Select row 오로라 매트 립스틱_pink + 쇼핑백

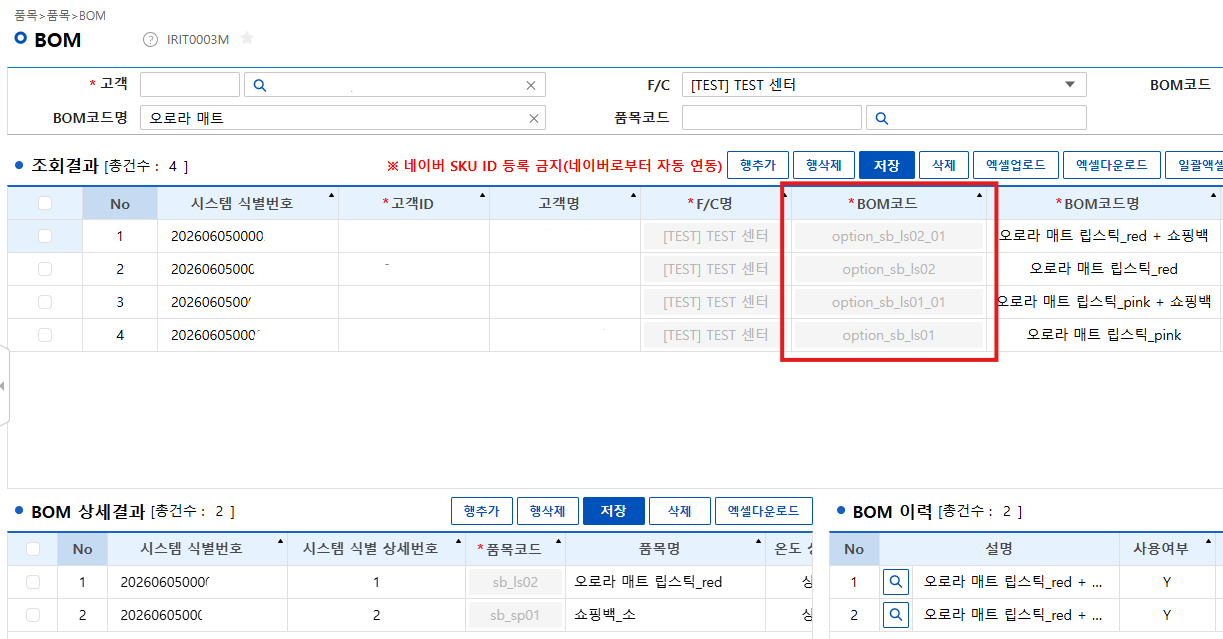1104,302
